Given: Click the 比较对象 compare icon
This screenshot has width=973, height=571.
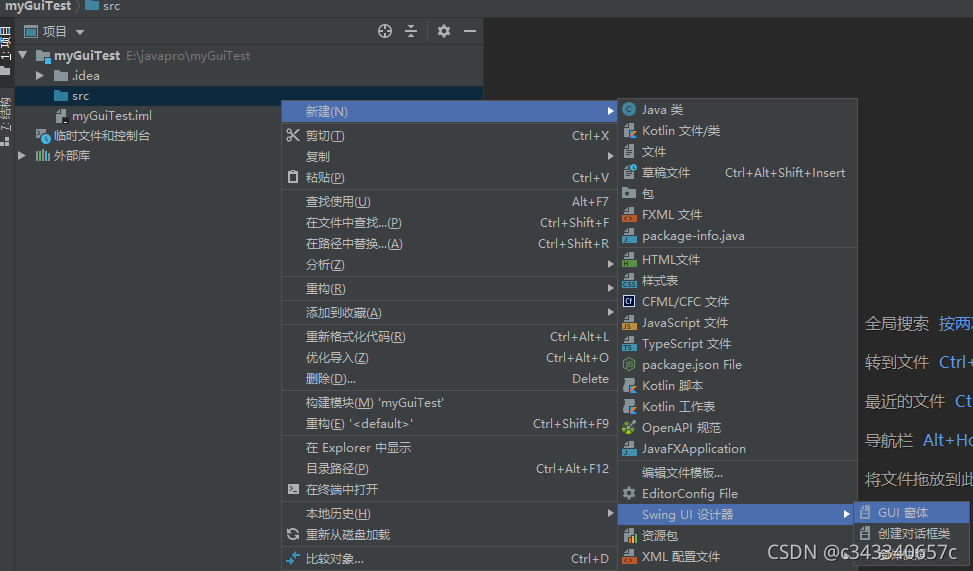Looking at the screenshot, I should tap(293, 559).
